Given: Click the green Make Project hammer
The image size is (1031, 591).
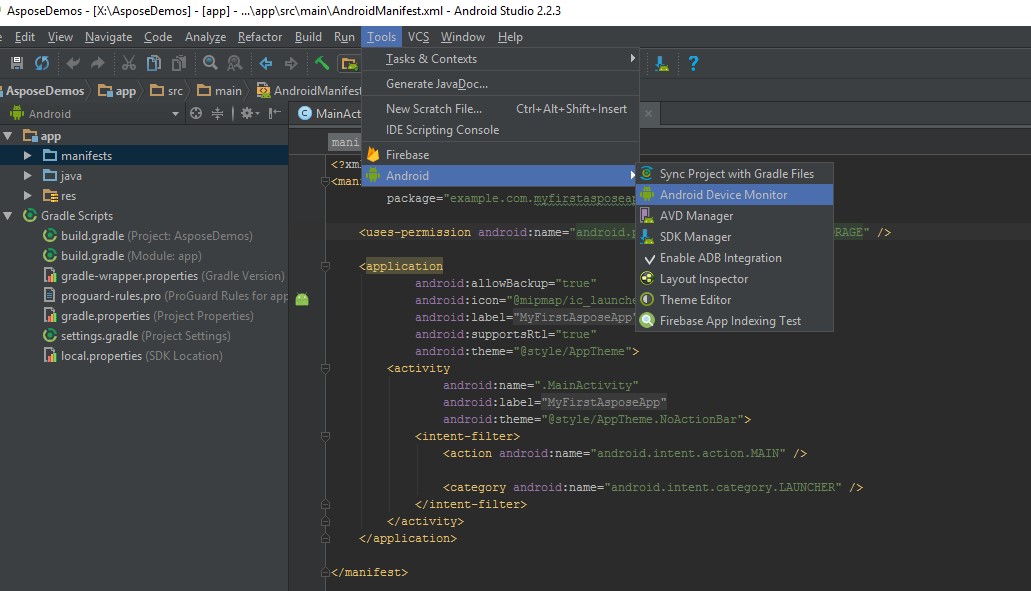Looking at the screenshot, I should (324, 63).
